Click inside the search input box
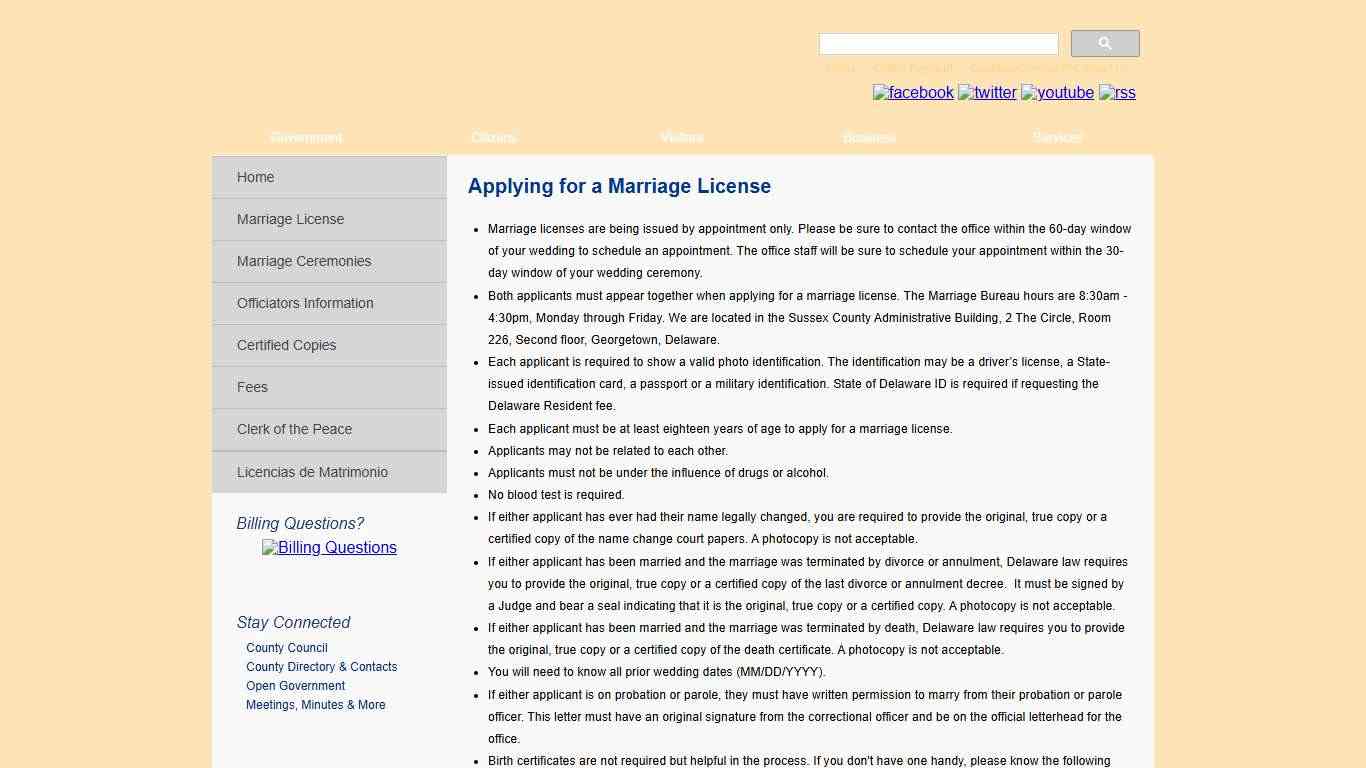The height and width of the screenshot is (768, 1366). pos(937,43)
